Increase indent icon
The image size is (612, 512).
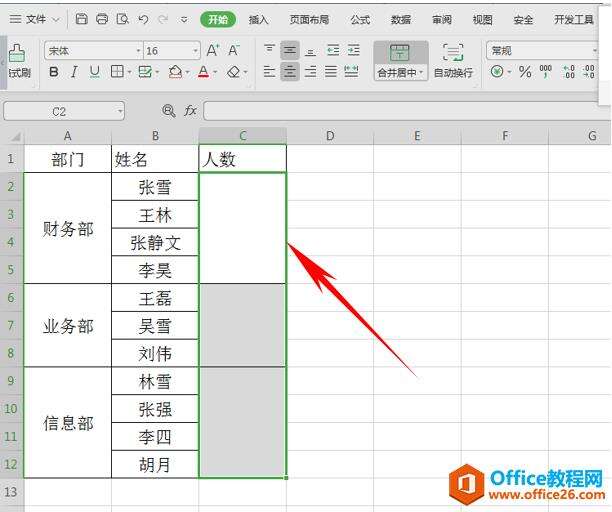coord(353,50)
